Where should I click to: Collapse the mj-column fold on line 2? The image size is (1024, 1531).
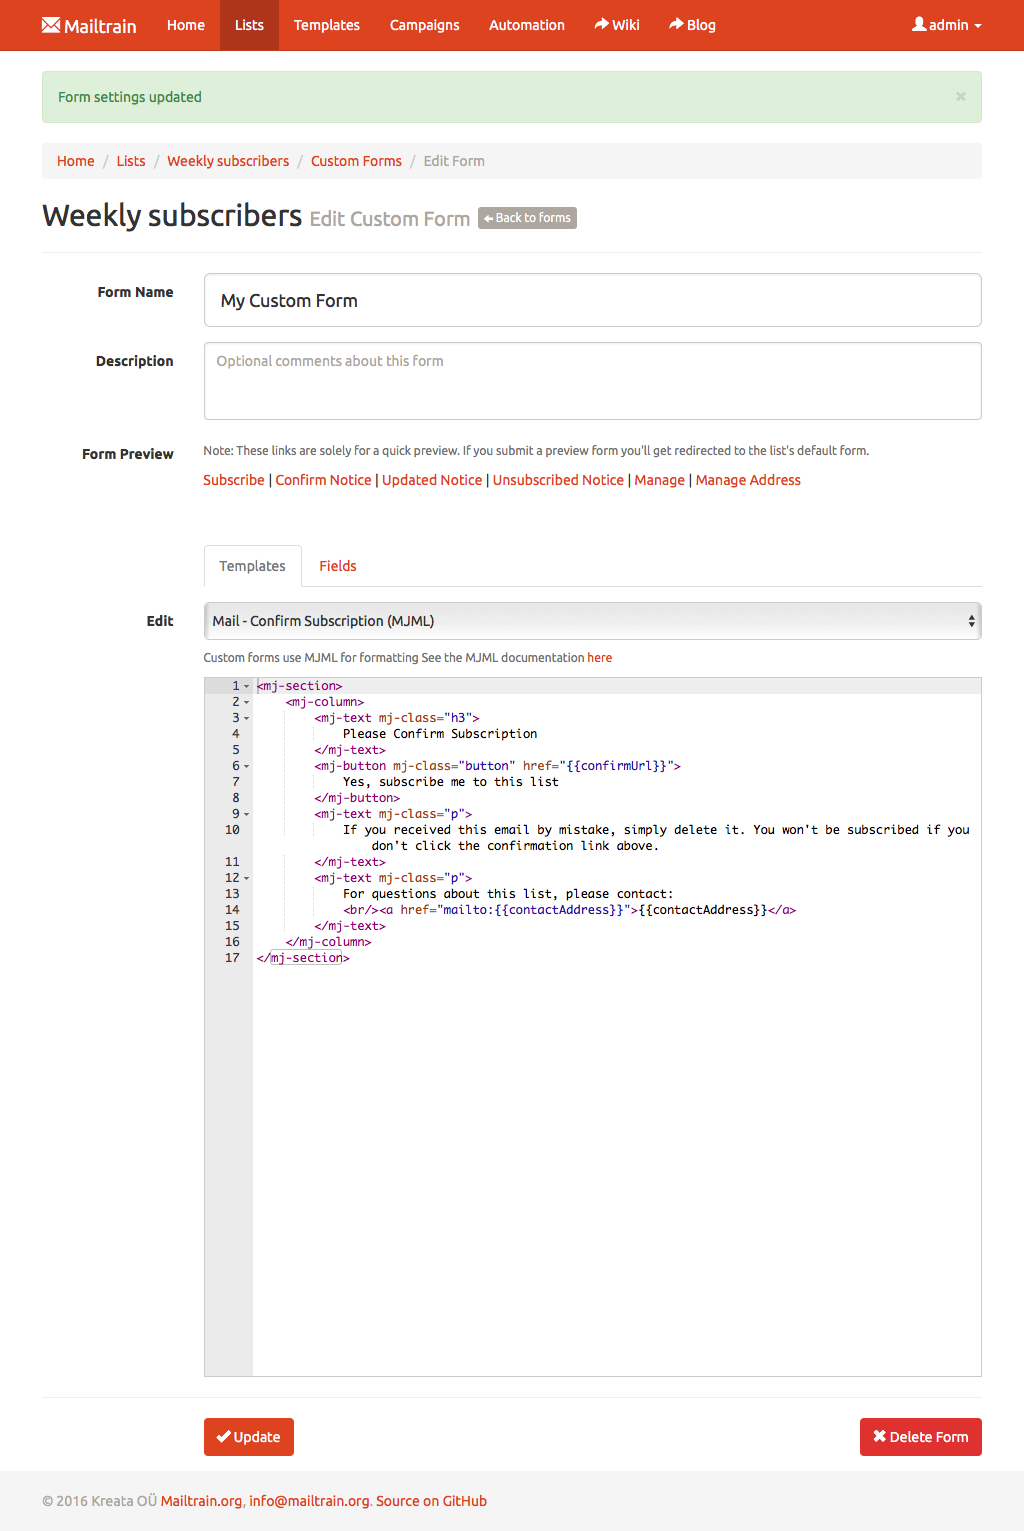click(247, 702)
